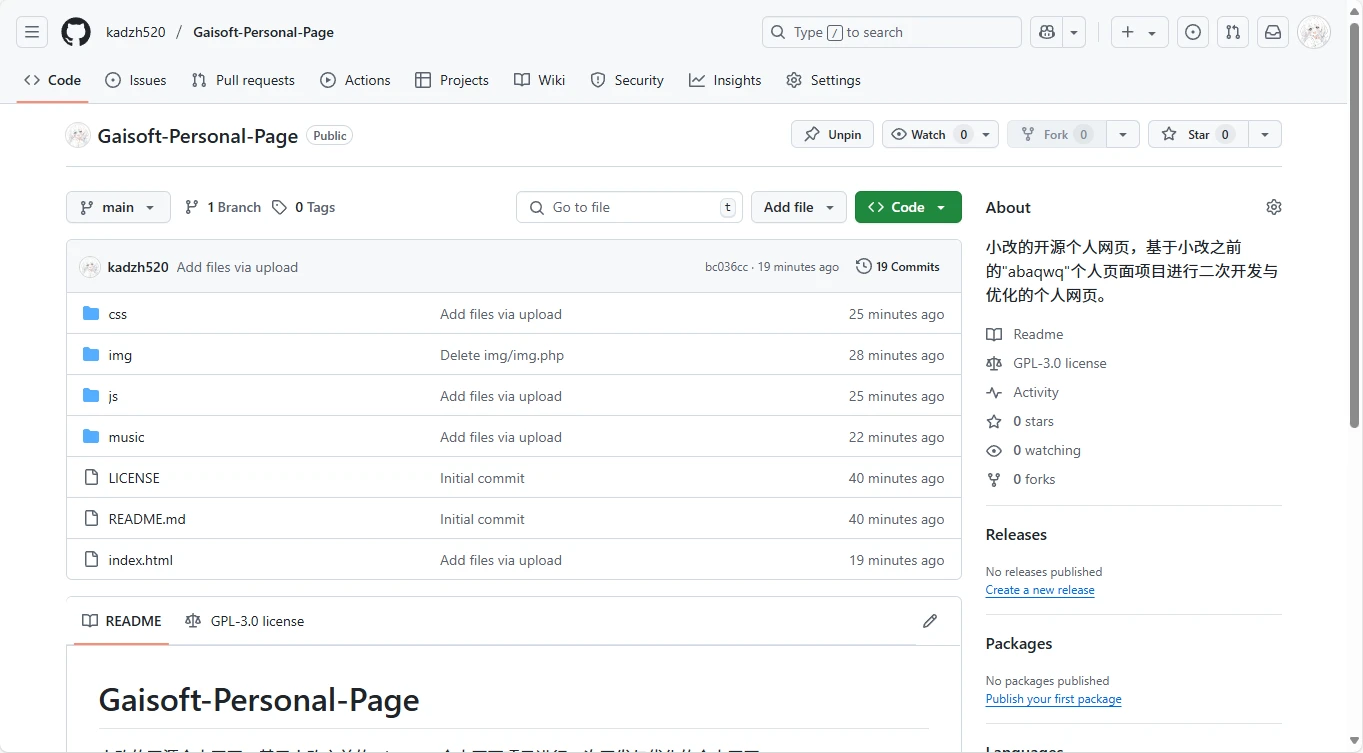Open Readme link in About sidebar
The image size is (1363, 753).
coord(1025,334)
